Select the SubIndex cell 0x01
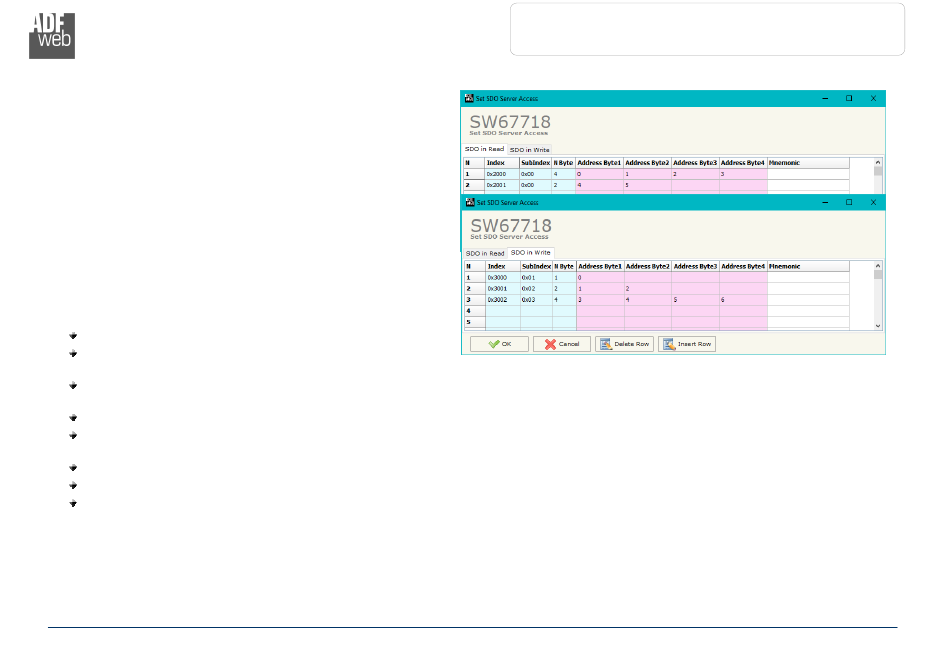 point(536,277)
